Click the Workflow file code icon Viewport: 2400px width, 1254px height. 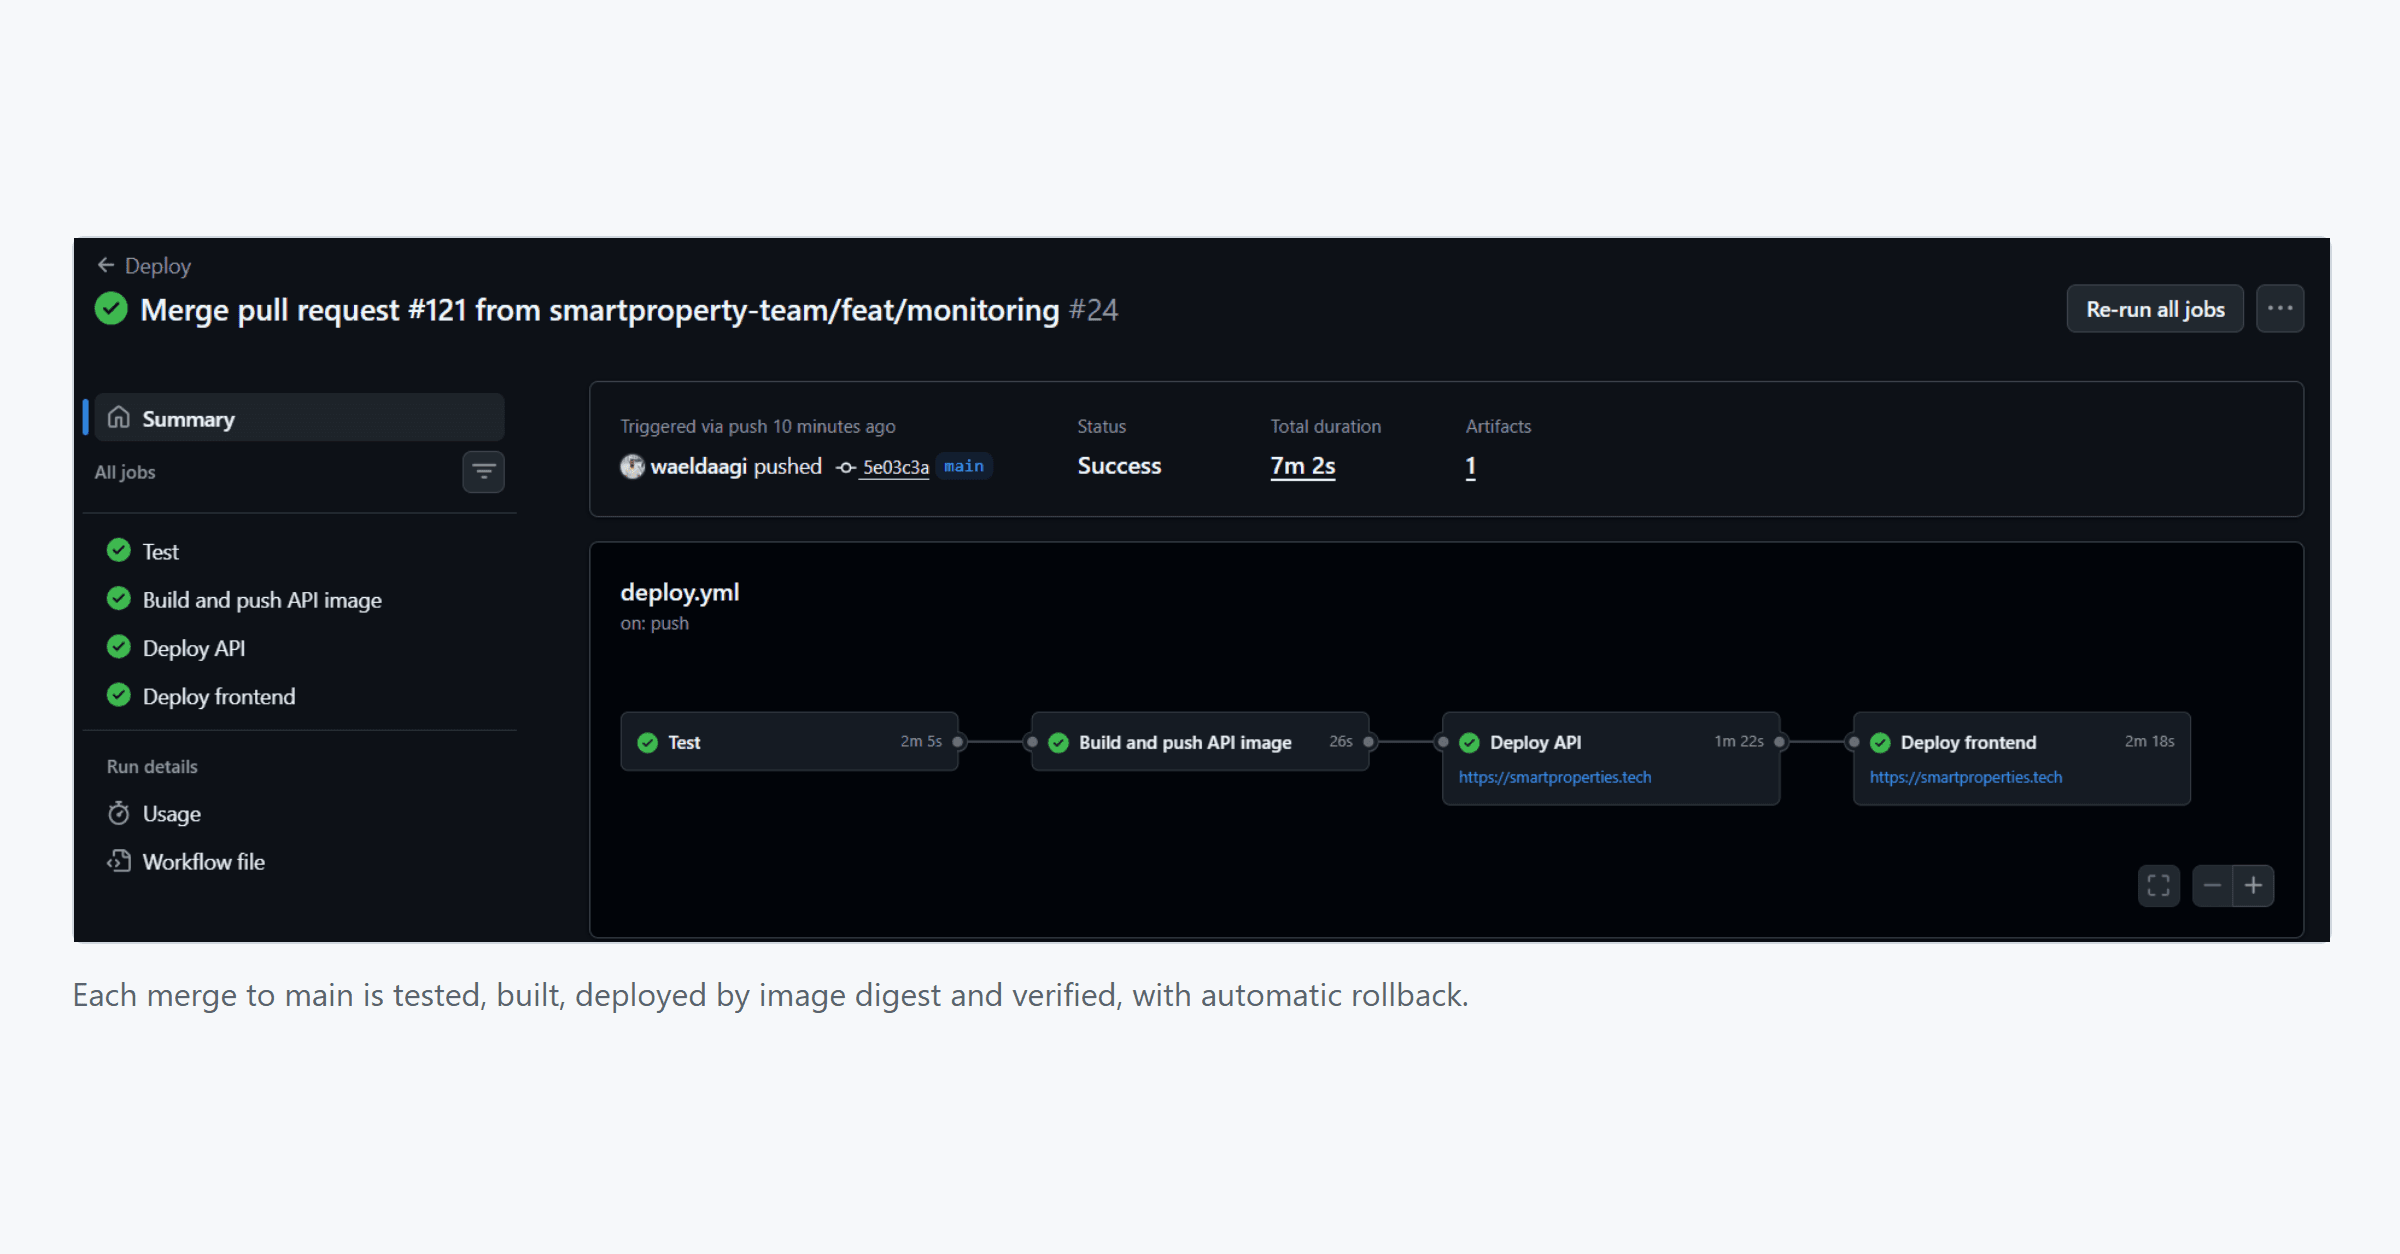(119, 861)
